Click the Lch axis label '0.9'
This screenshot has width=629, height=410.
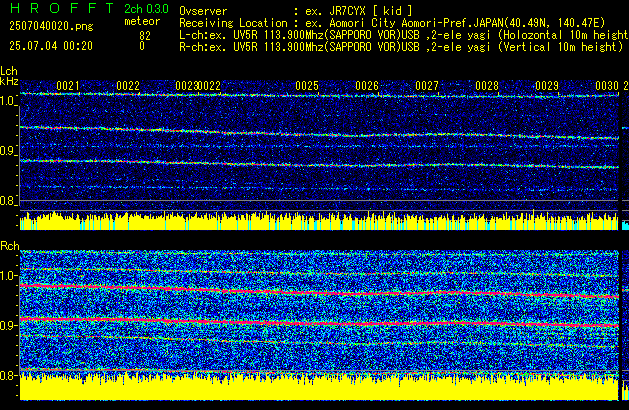[x=8, y=151]
